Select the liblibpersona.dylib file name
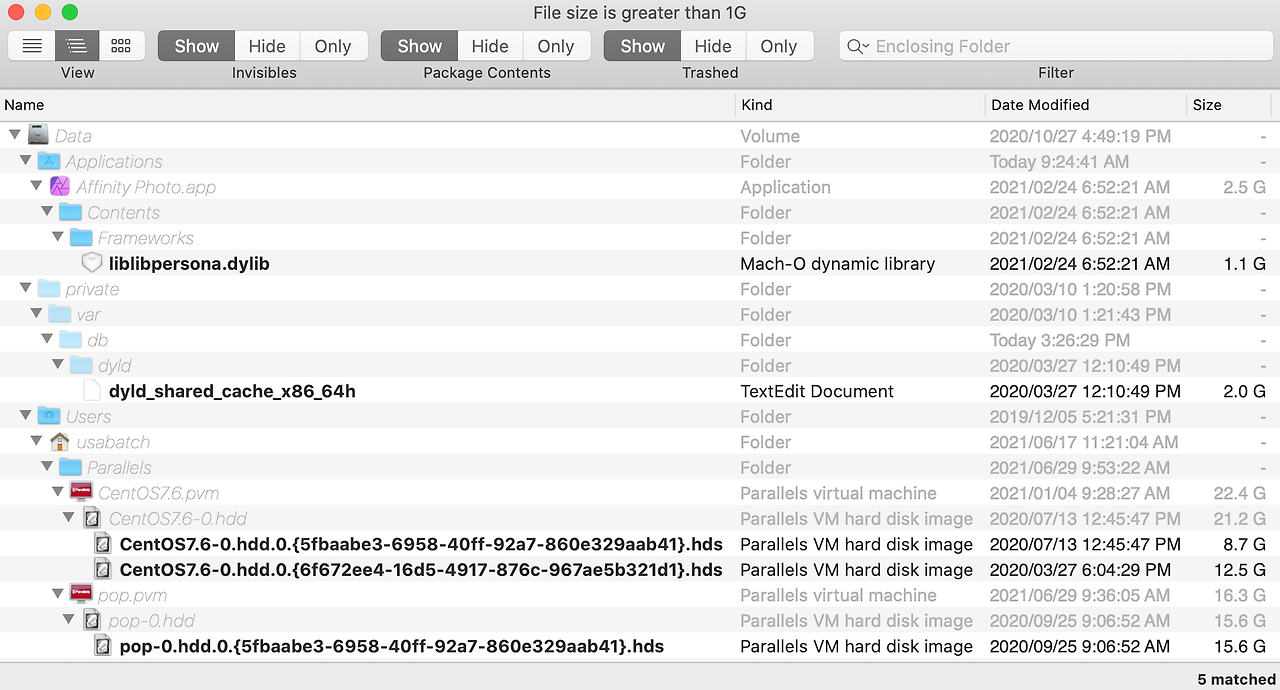The height and width of the screenshot is (690, 1280). pyautogui.click(x=189, y=264)
